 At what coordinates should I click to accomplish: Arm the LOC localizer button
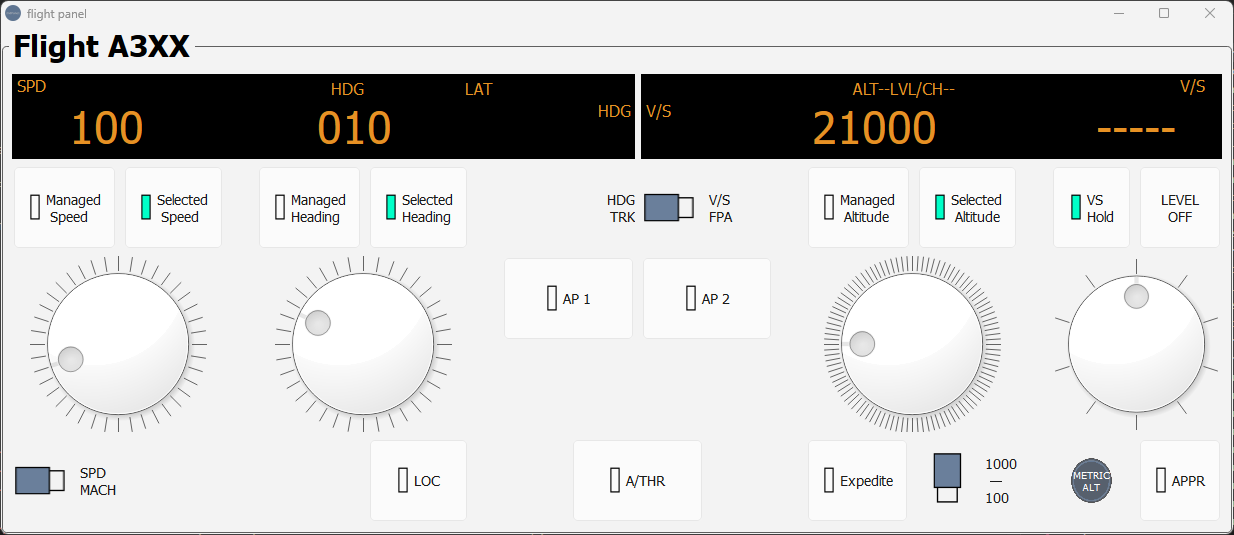(x=418, y=480)
